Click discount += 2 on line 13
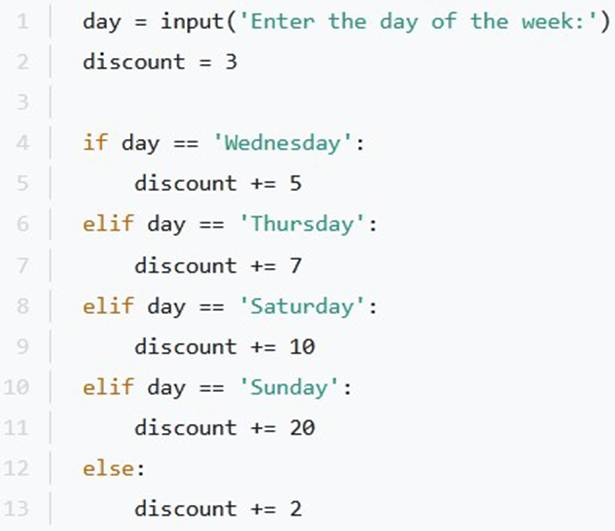The height and width of the screenshot is (531, 615). (218, 509)
